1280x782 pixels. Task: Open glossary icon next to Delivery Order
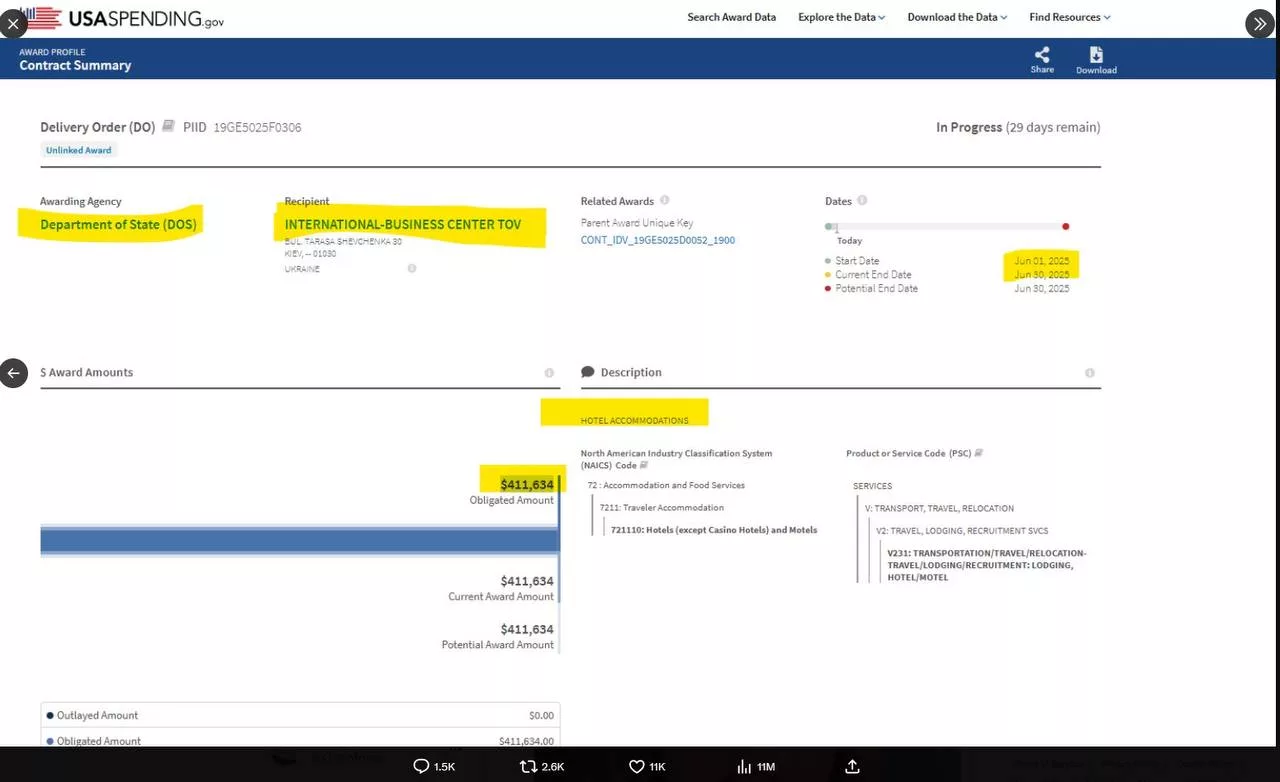tap(168, 127)
